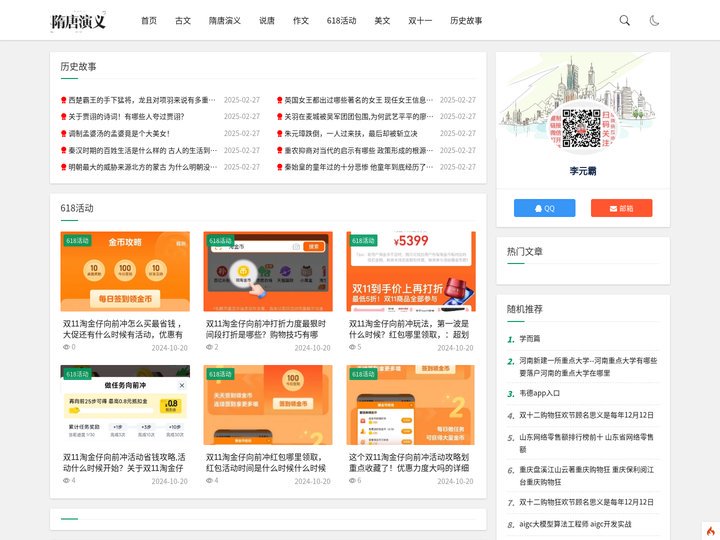The image size is (720, 540).
Task: Click the 每日做任务 phone thumbnail
Action: 411,405
